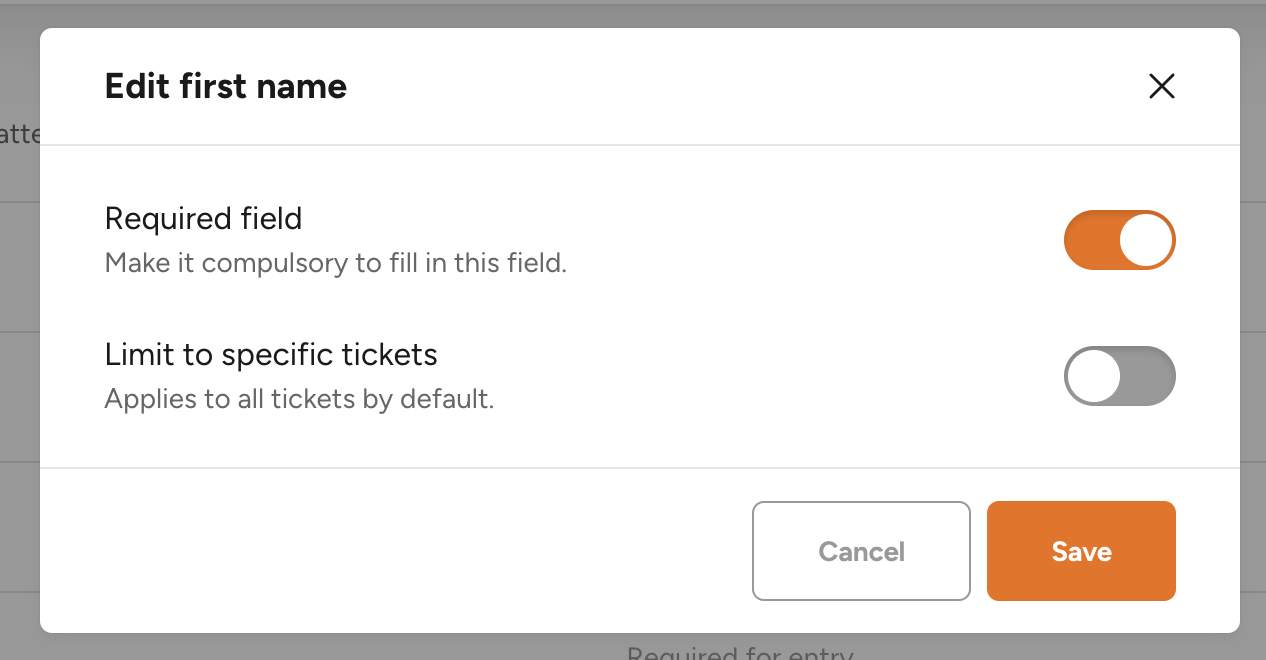The width and height of the screenshot is (1266, 660).
Task: Click the orange track of the enabled switch
Action: (1090, 240)
